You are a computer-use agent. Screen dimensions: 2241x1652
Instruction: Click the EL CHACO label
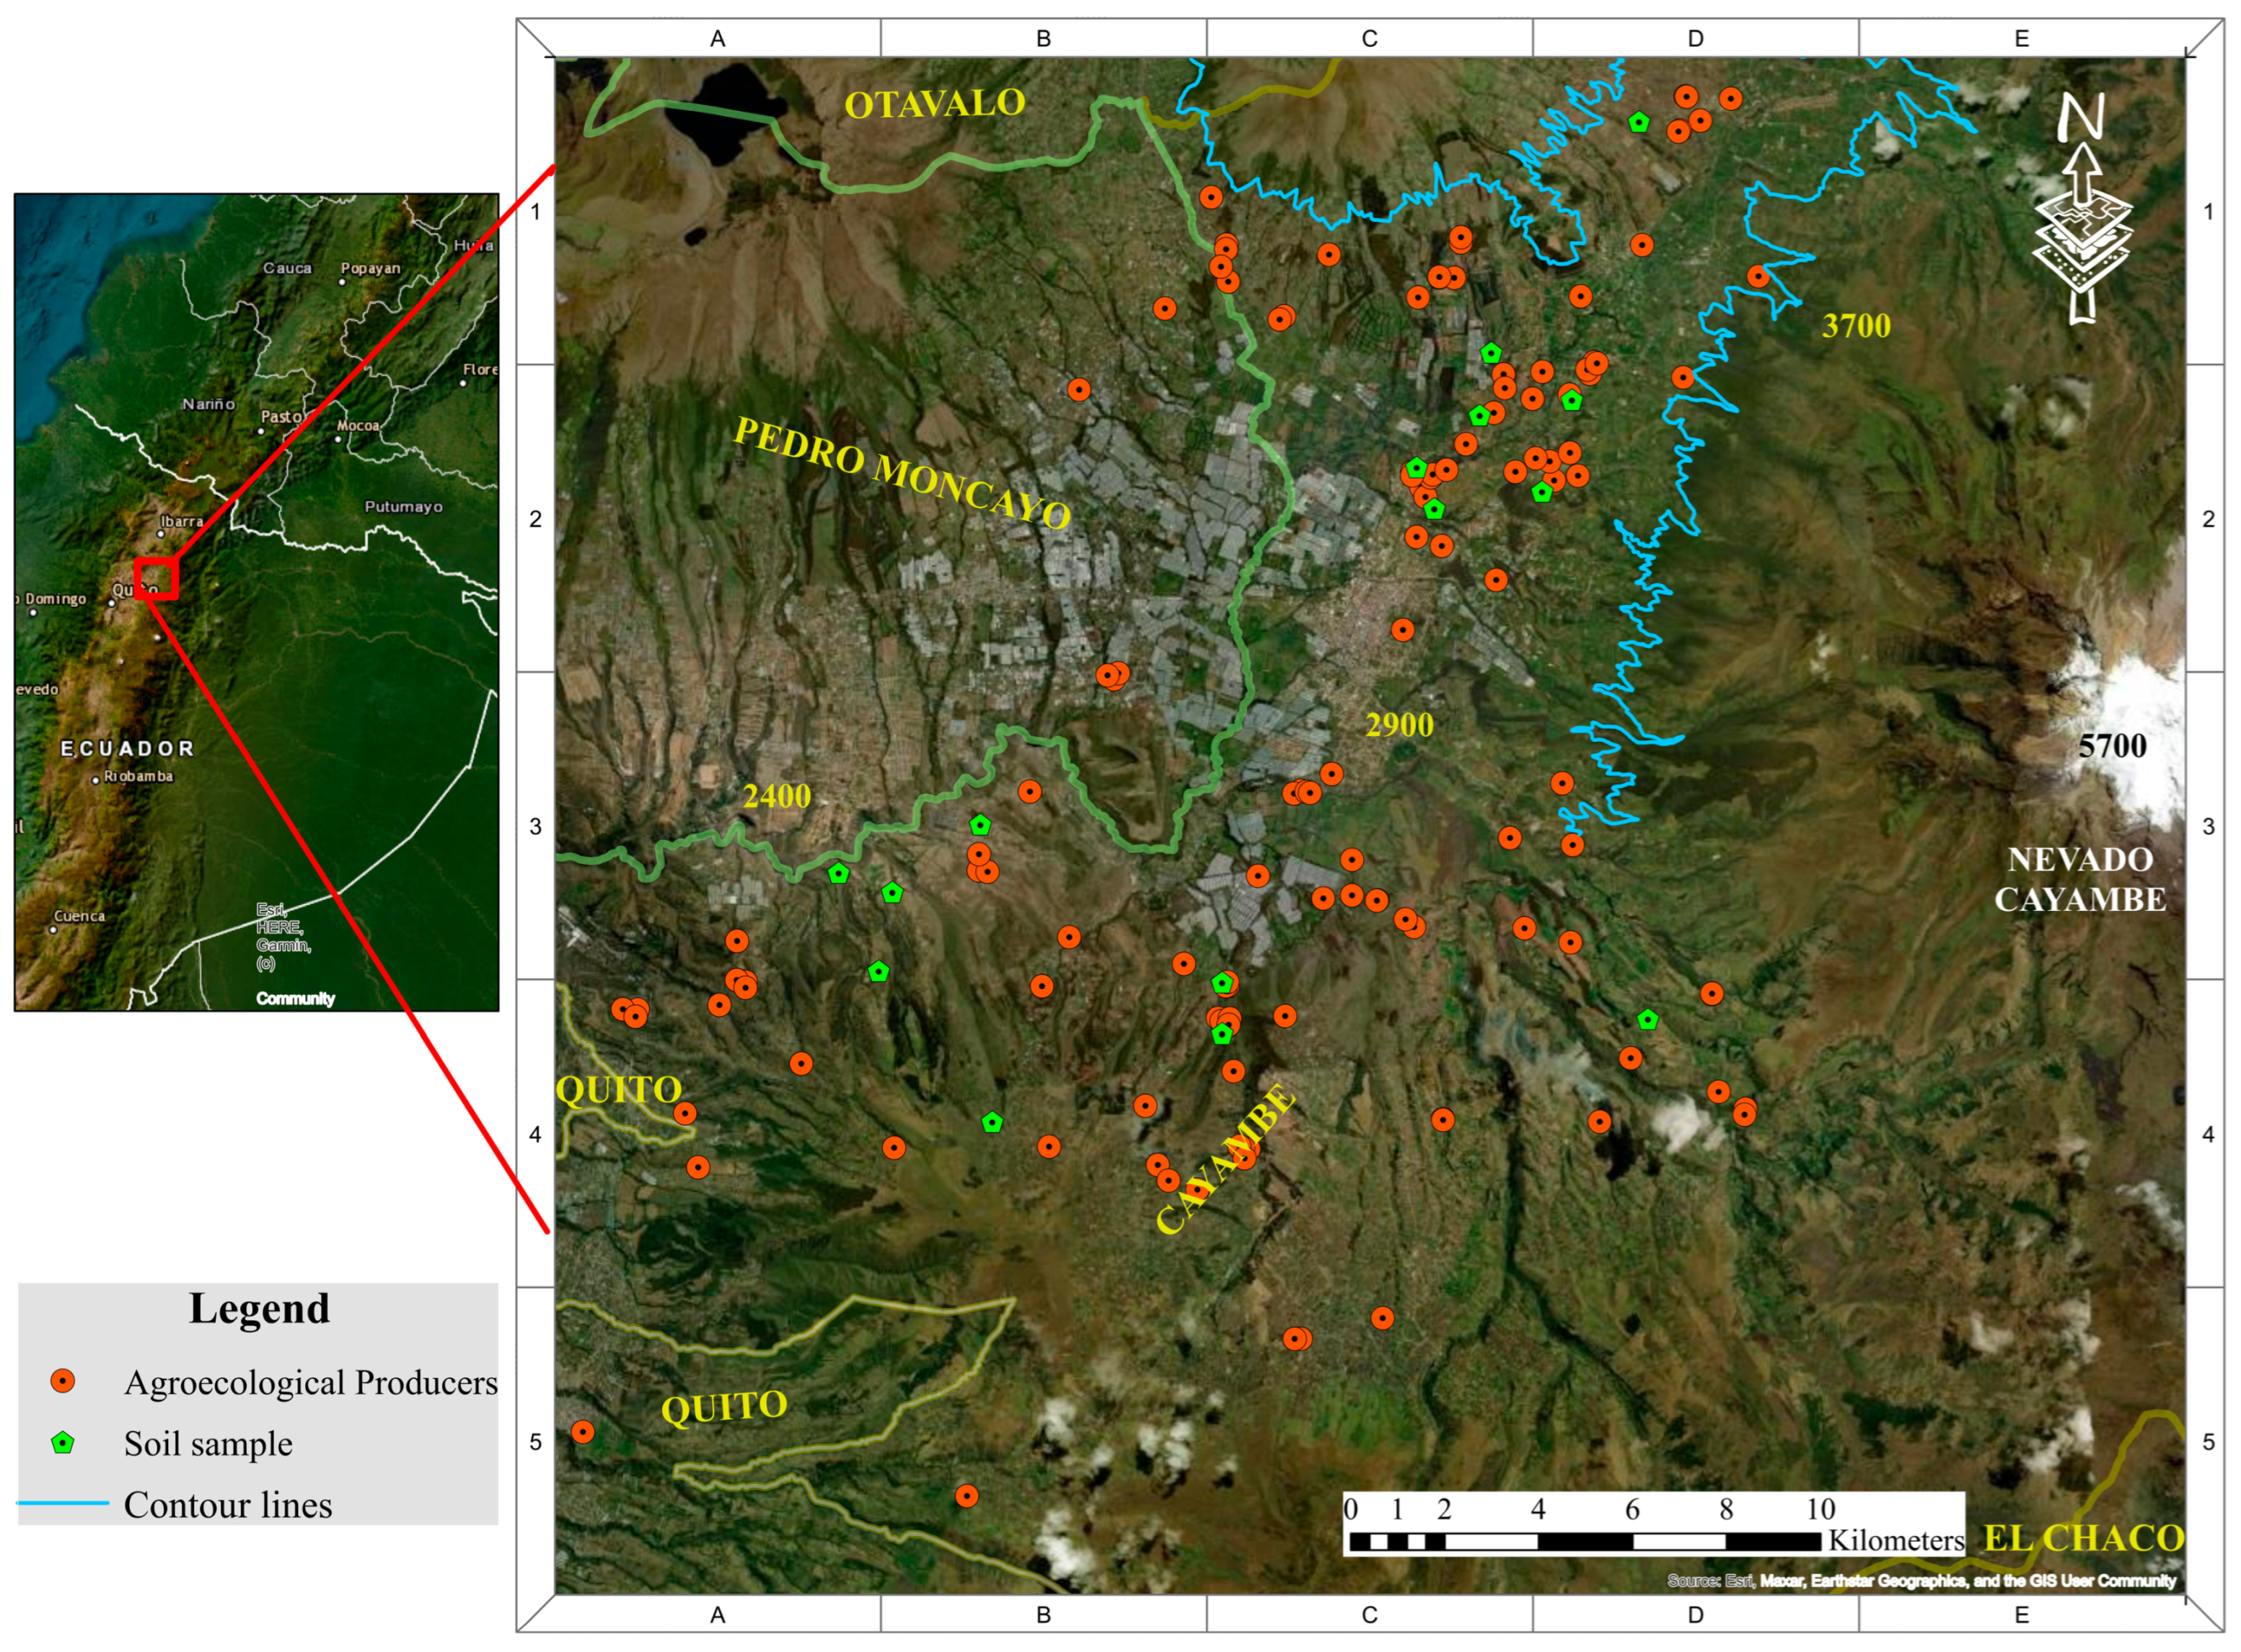[2083, 1537]
